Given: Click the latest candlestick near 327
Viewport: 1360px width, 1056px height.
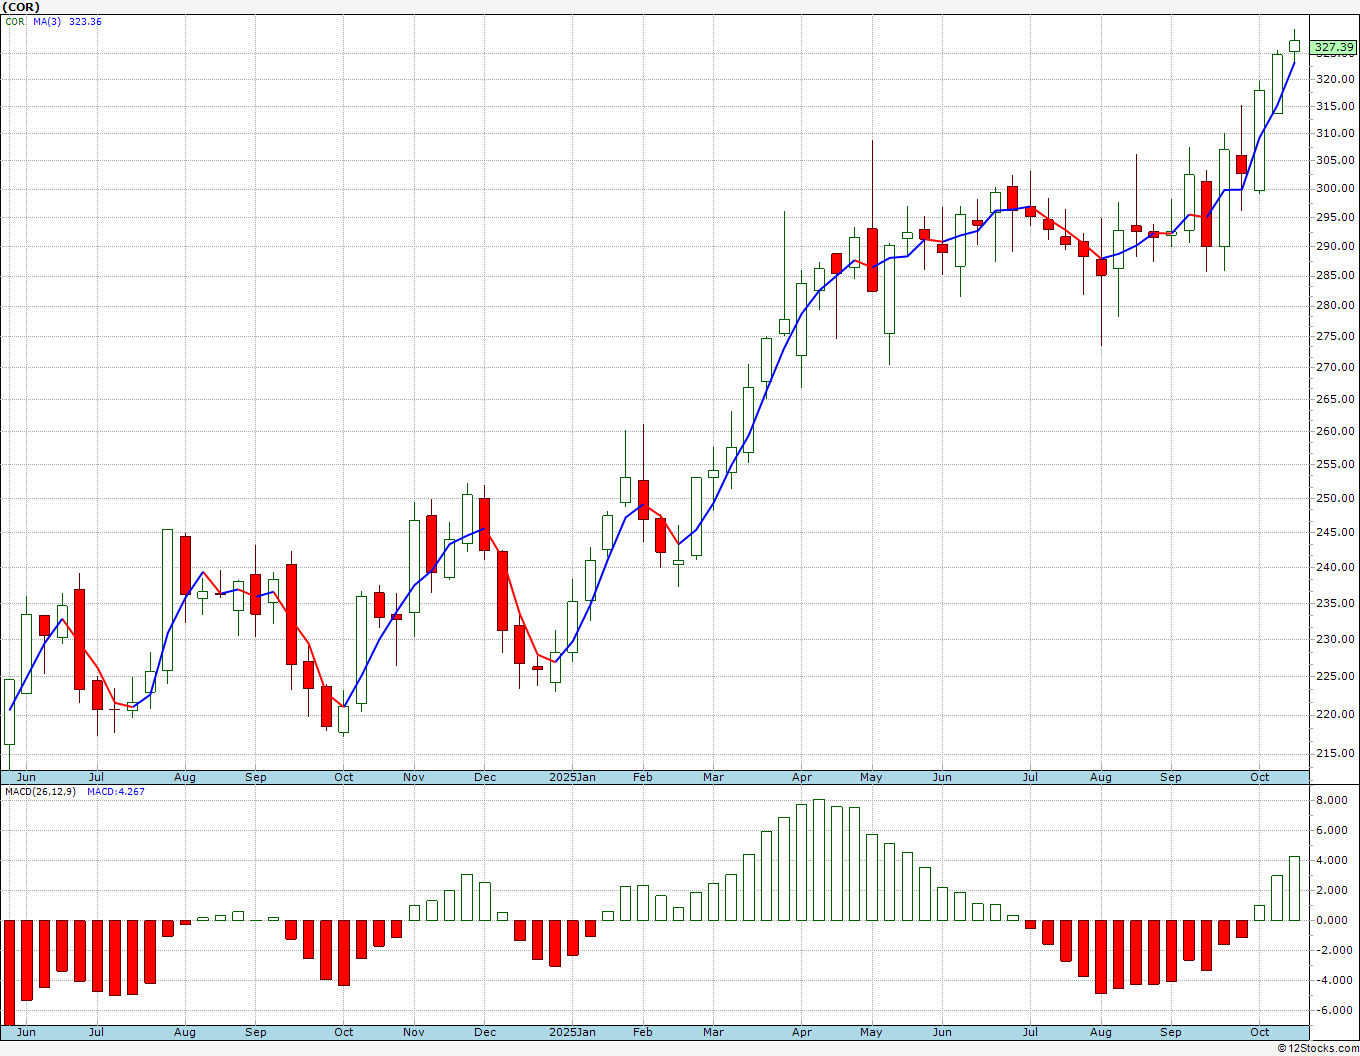Looking at the screenshot, I should coord(1295,45).
